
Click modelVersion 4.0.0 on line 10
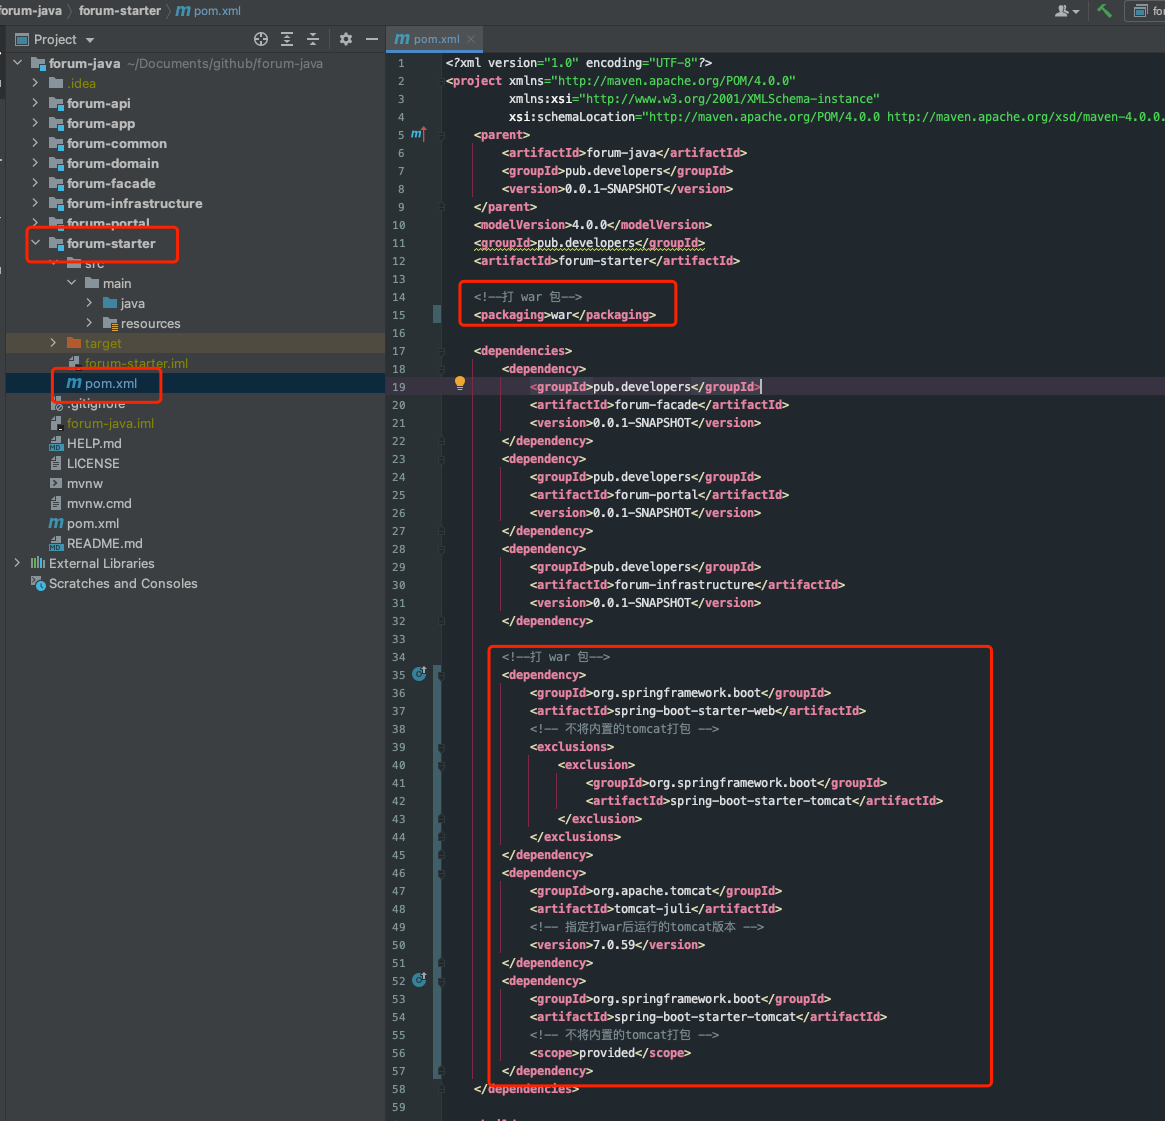click(x=592, y=225)
